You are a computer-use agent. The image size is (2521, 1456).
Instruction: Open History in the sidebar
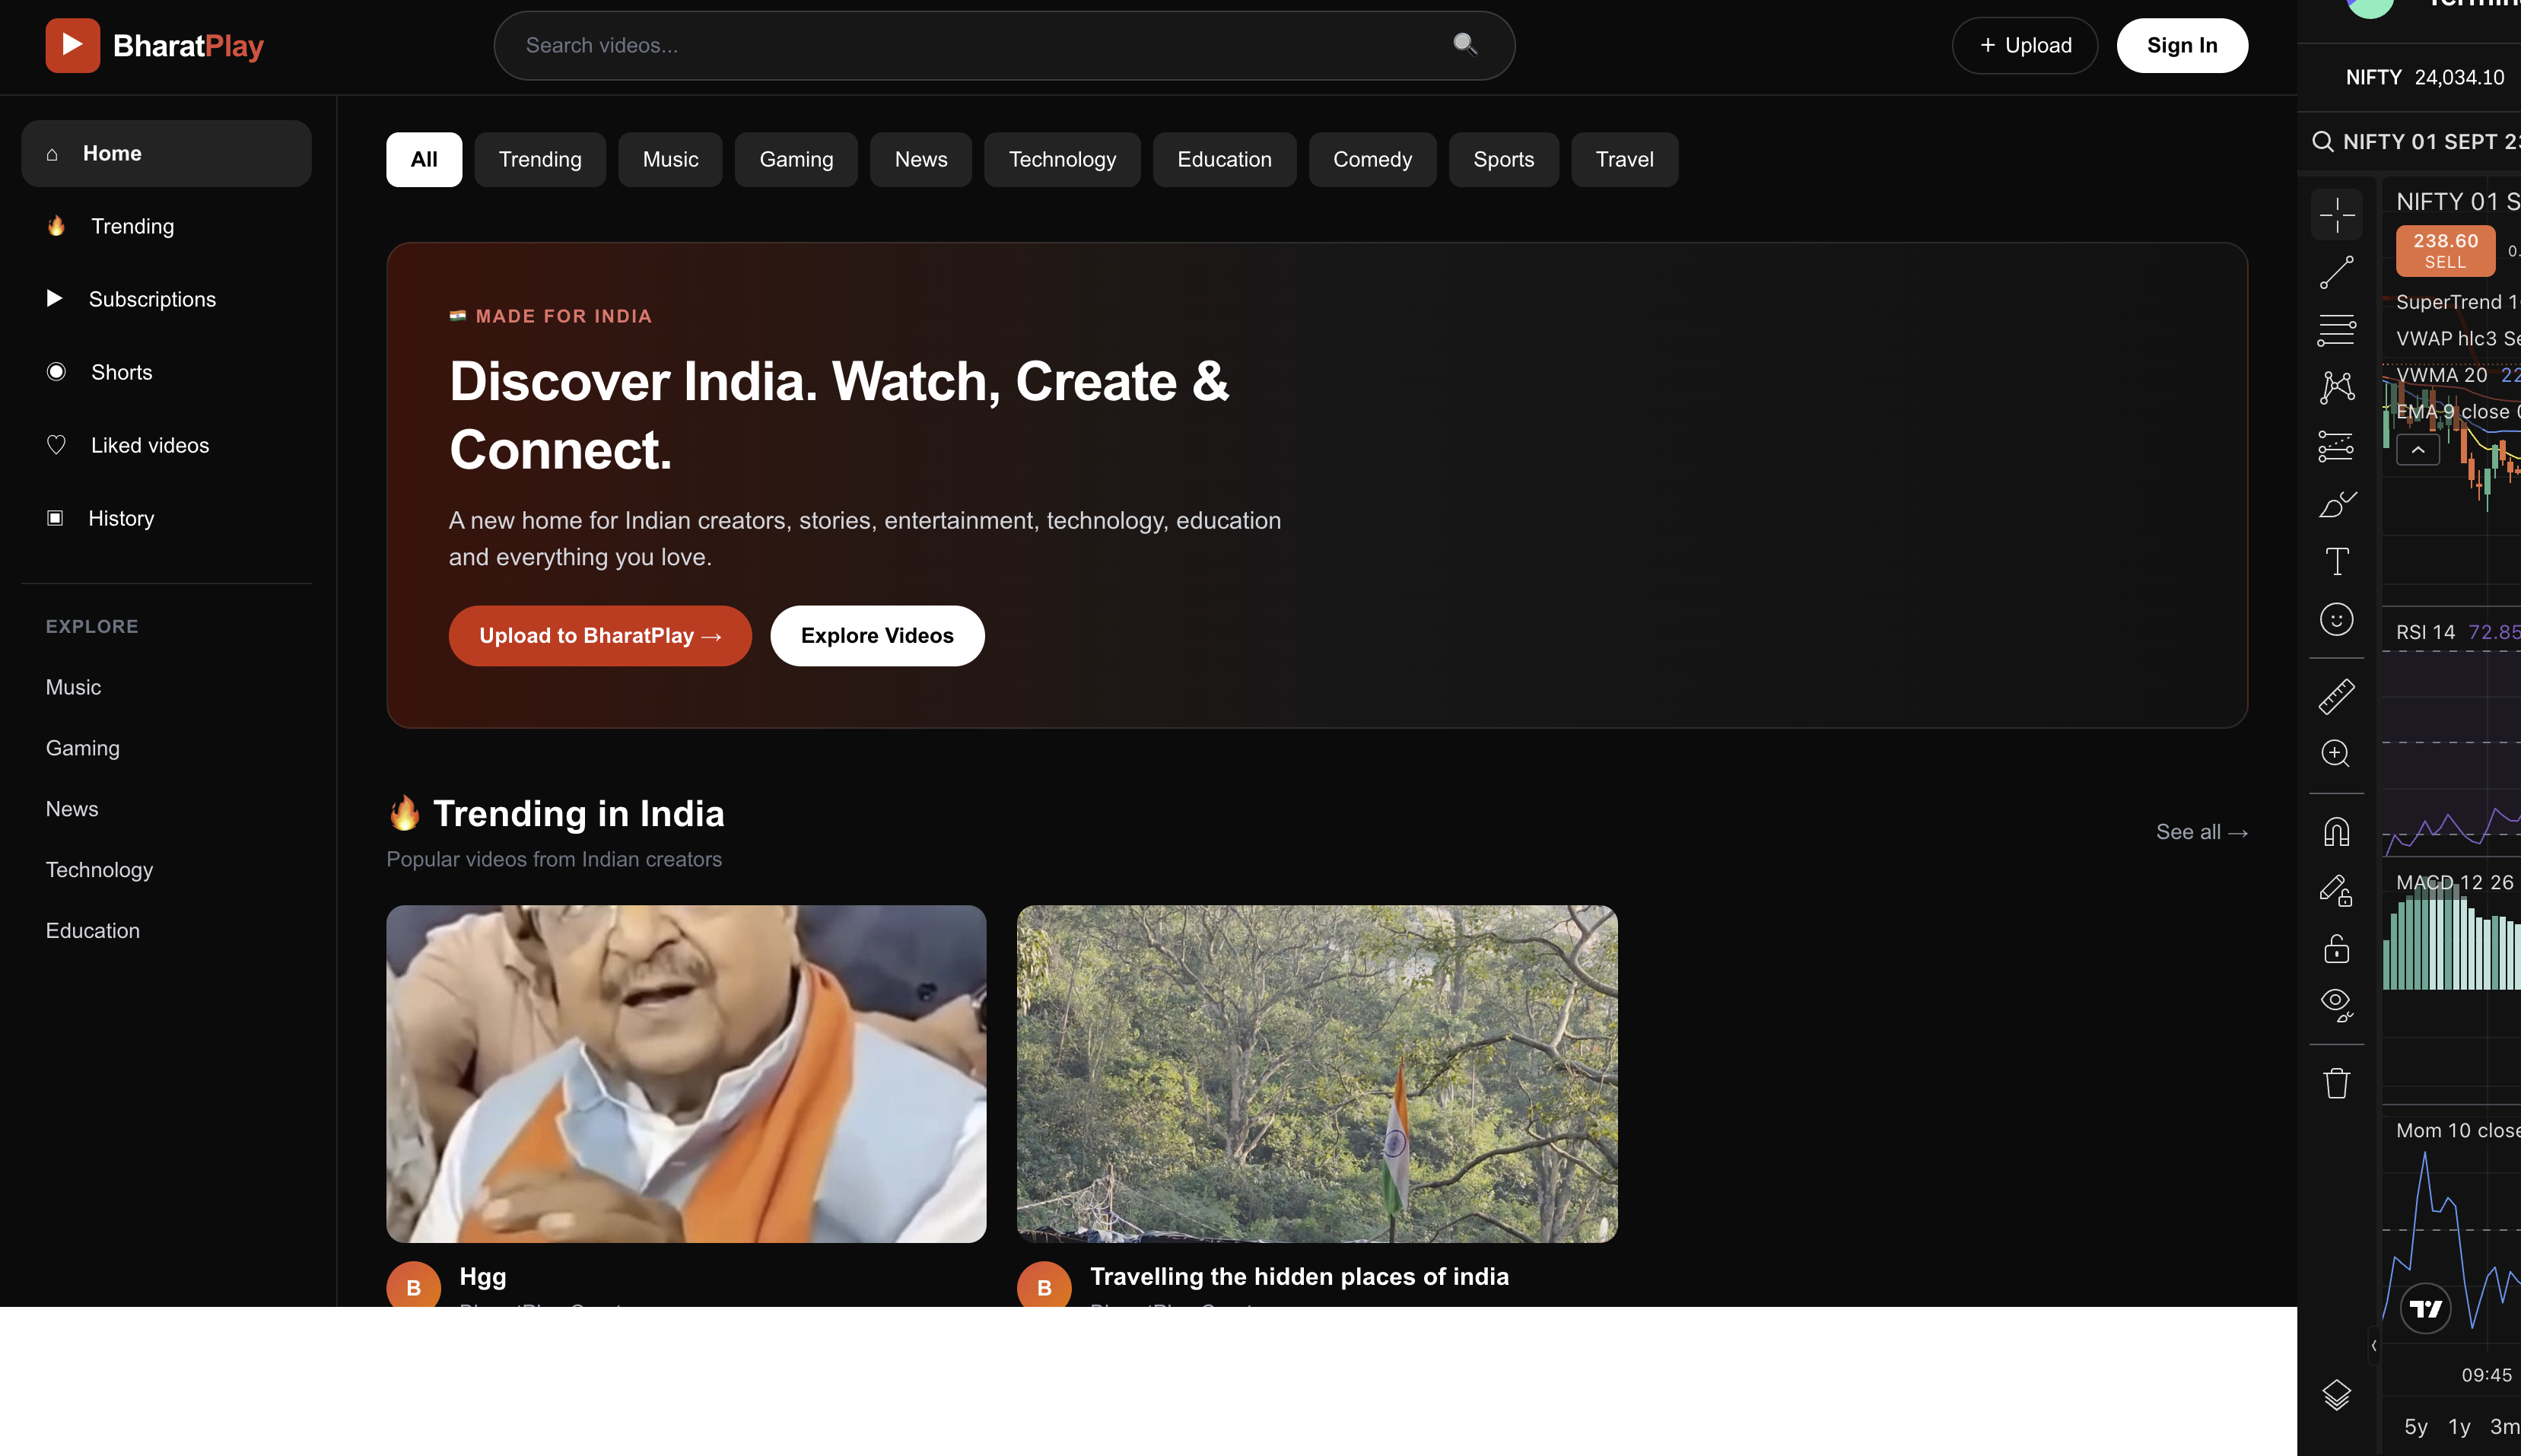tap(166, 518)
